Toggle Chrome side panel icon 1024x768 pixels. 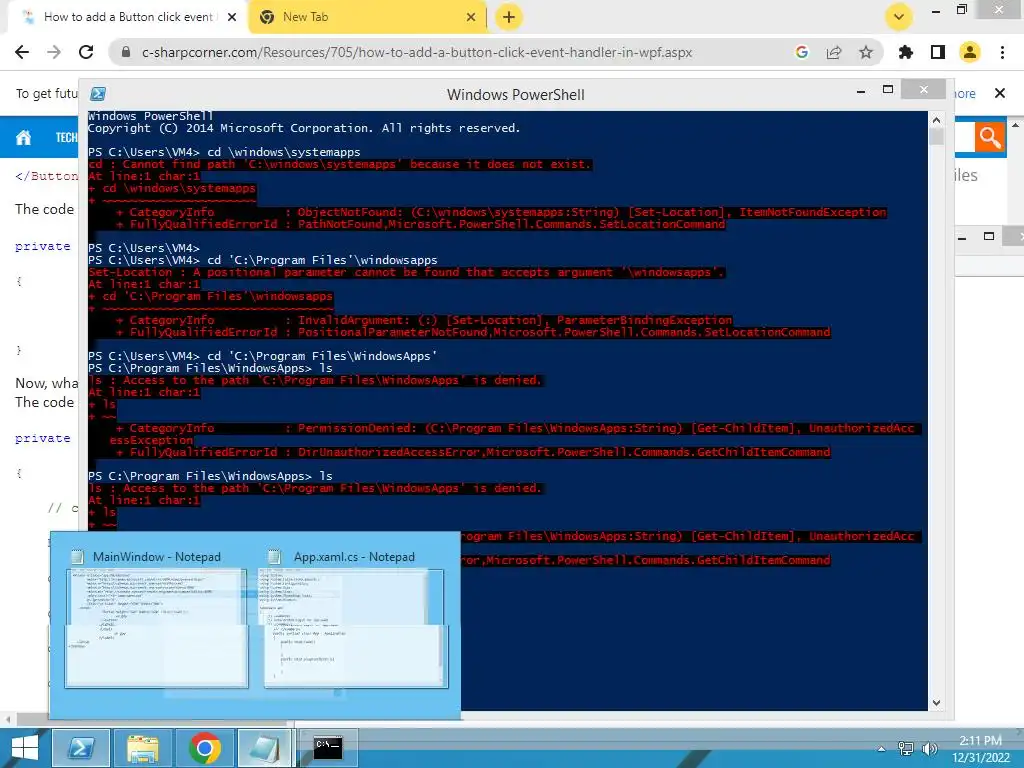938,52
